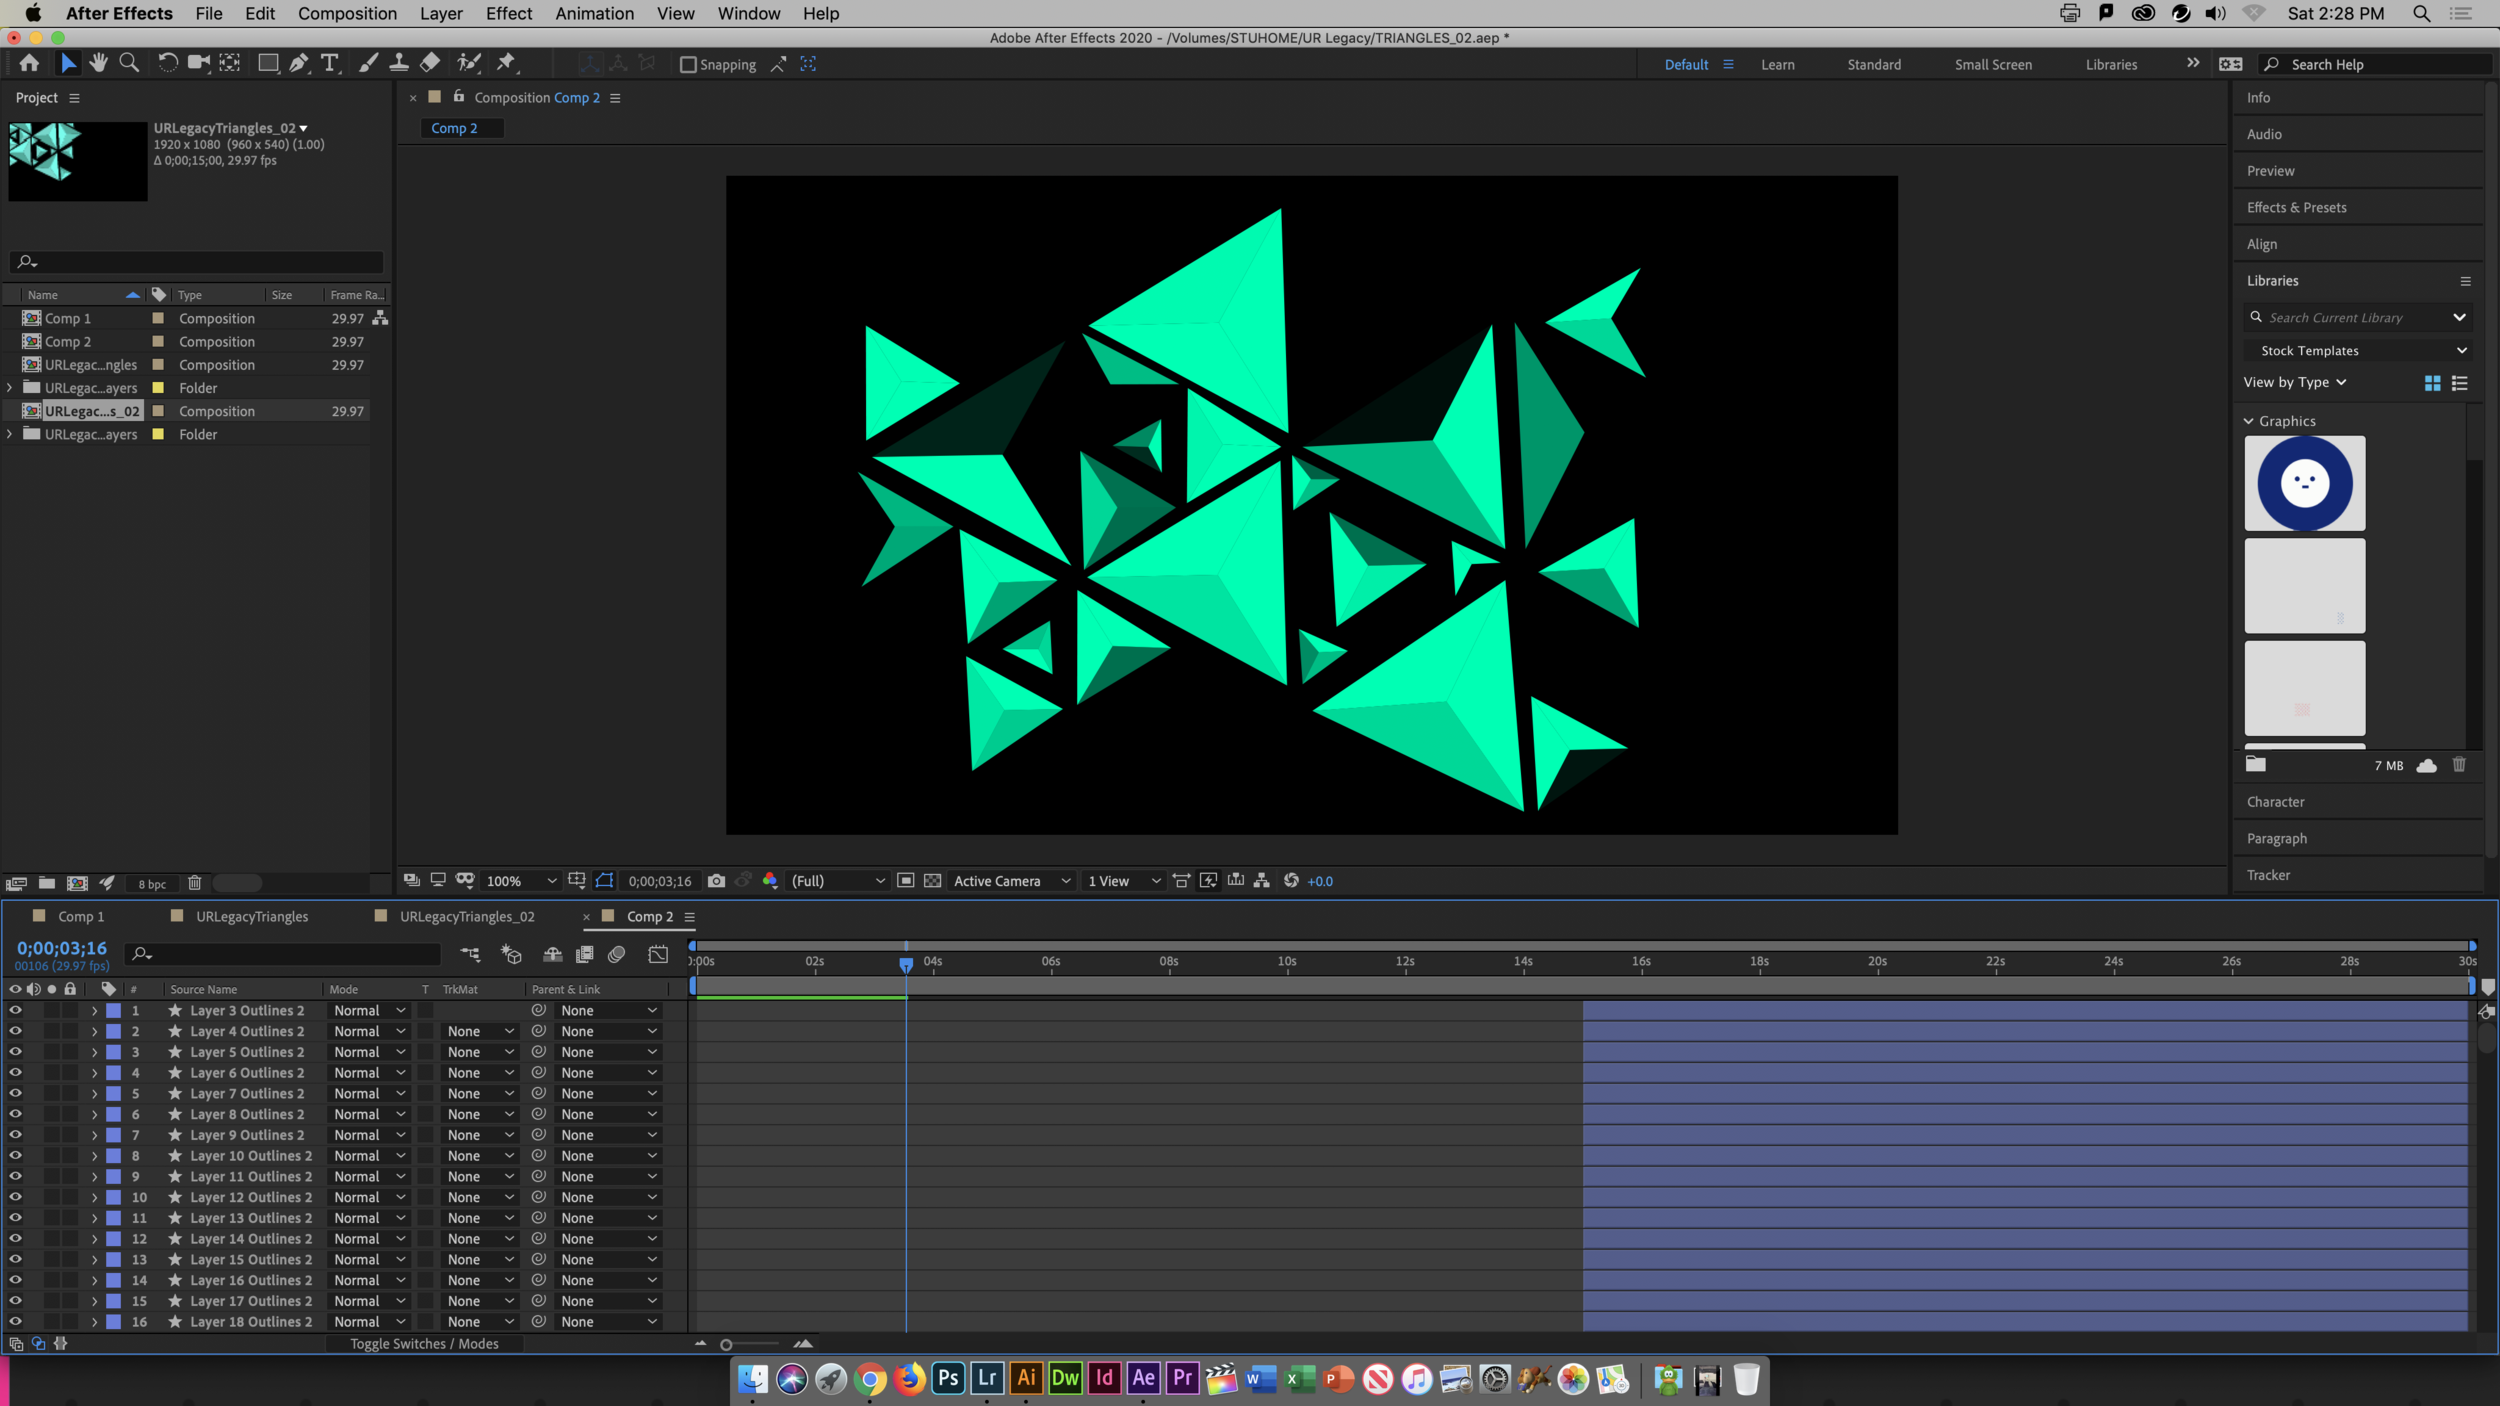Viewport: 2500px width, 1406px height.
Task: Open After Effects from the Dock
Action: coord(1143,1378)
